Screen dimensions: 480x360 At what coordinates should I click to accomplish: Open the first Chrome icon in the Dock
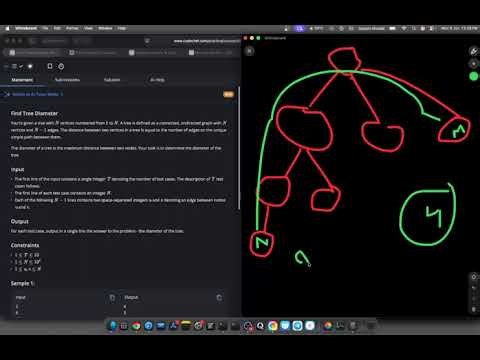tap(136, 326)
